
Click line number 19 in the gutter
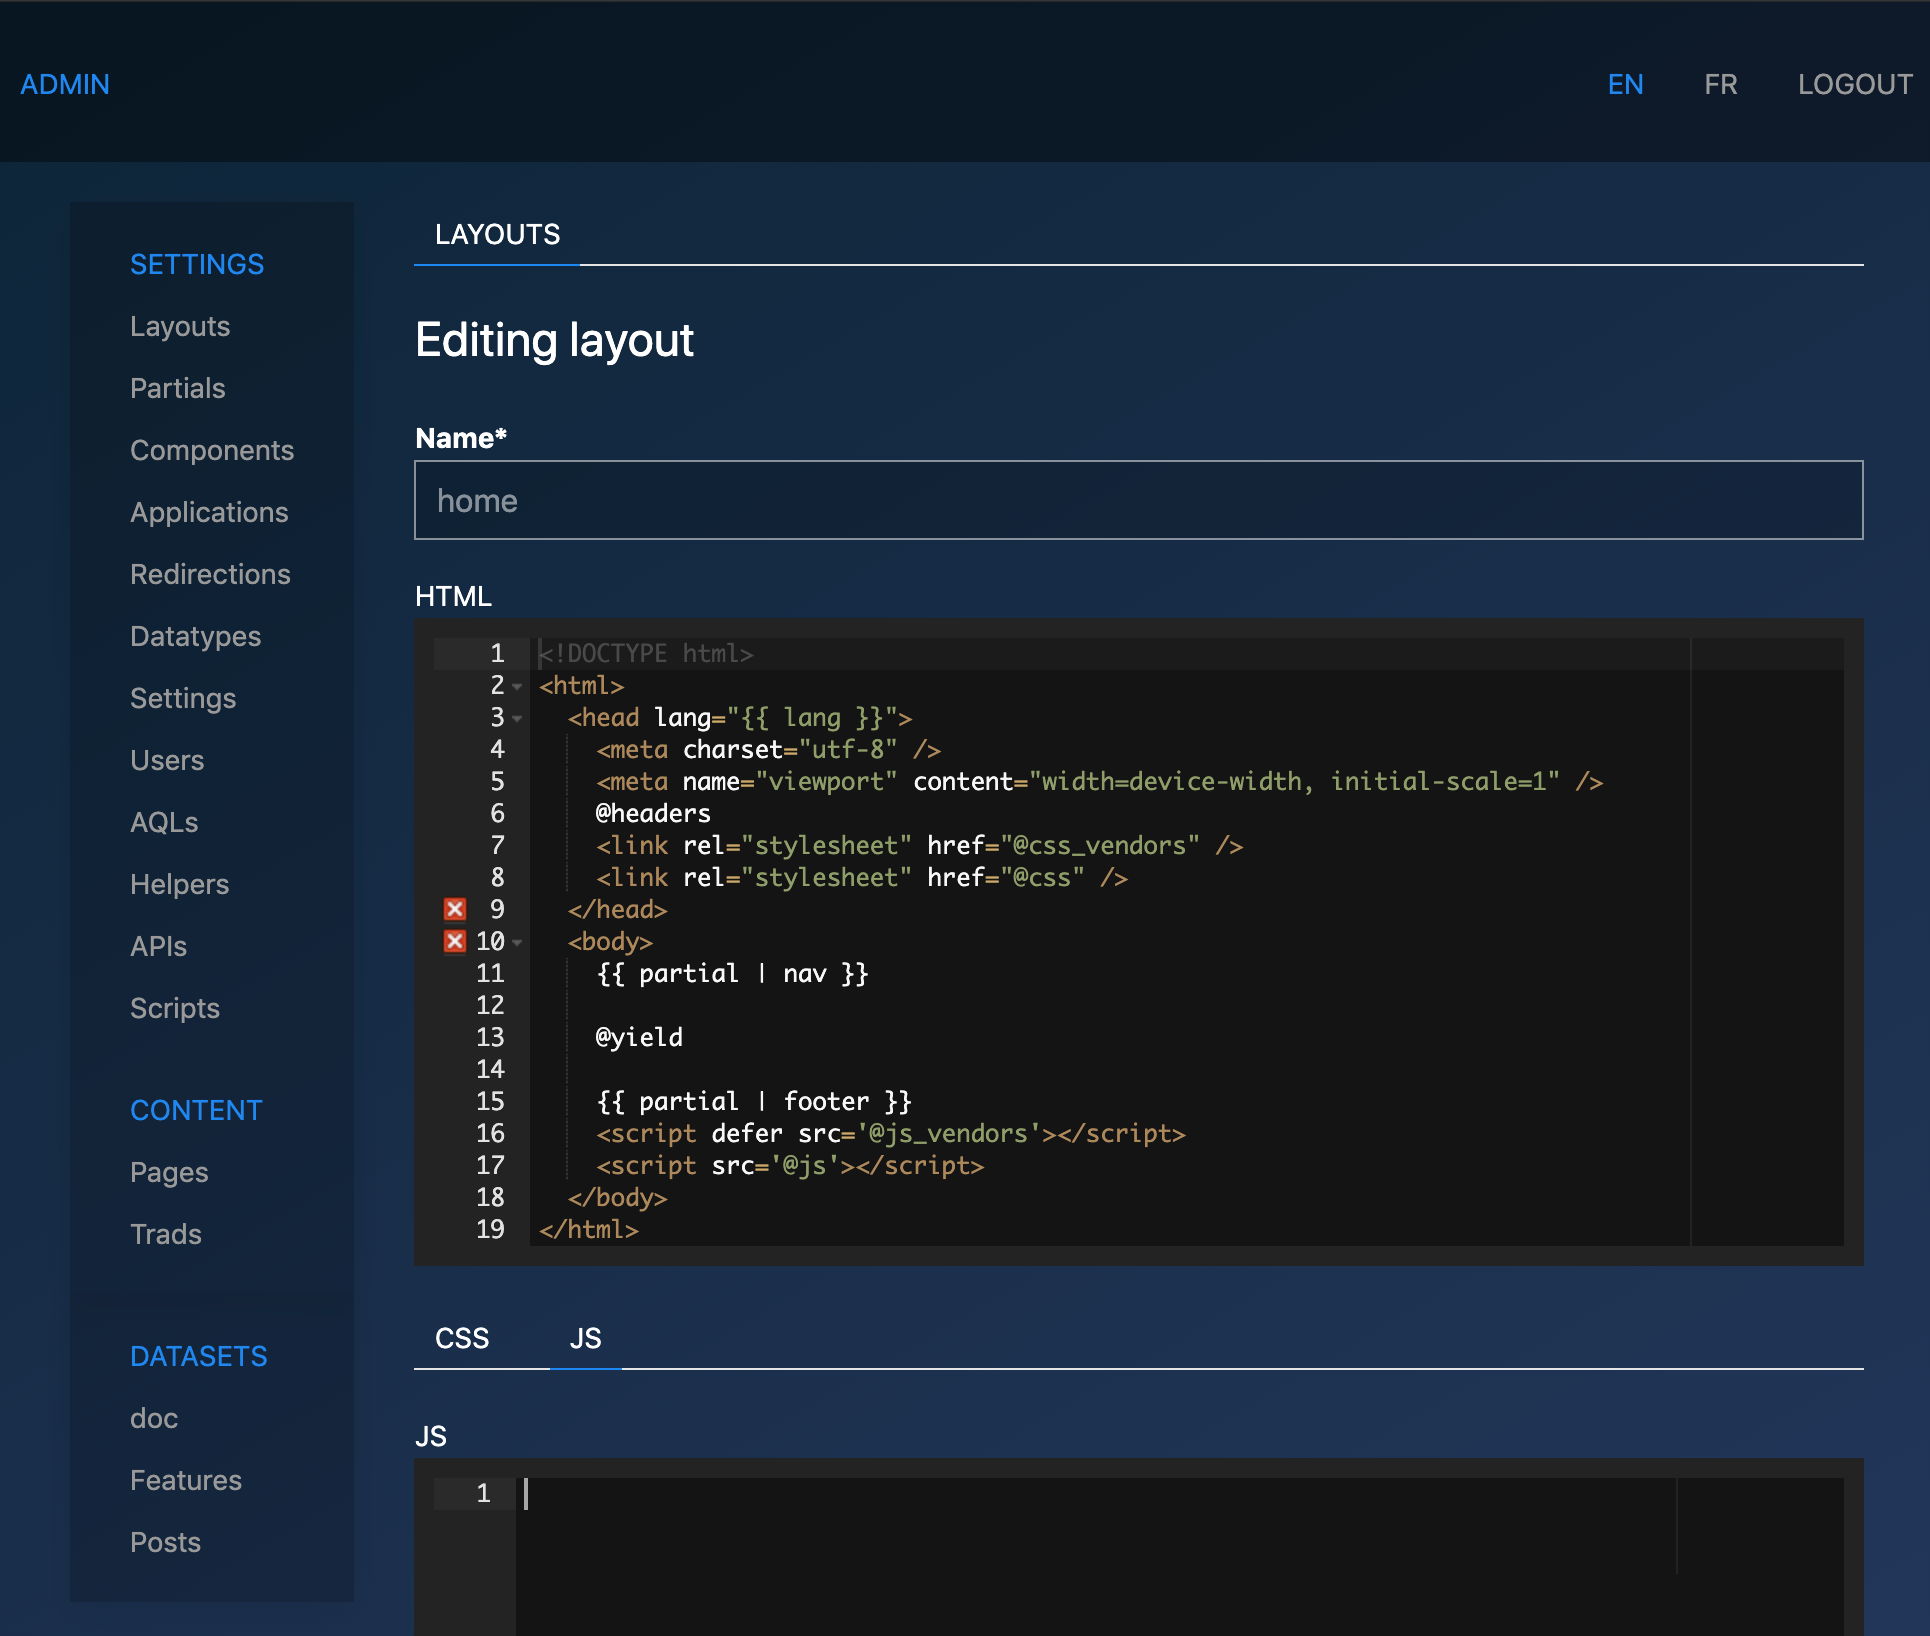tap(490, 1230)
